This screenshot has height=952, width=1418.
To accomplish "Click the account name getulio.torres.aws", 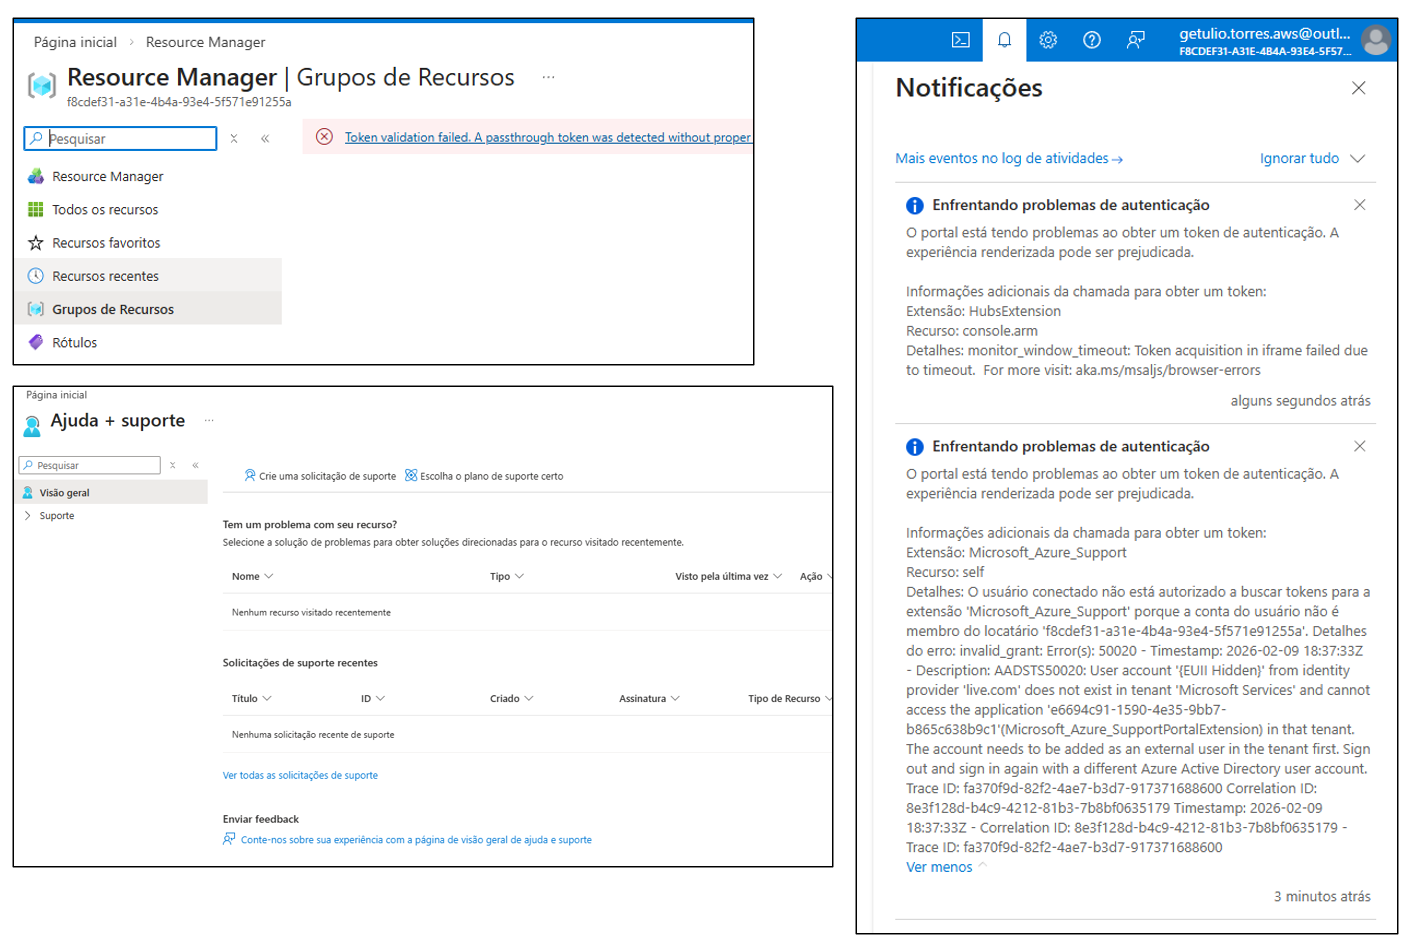I will point(1264,33).
